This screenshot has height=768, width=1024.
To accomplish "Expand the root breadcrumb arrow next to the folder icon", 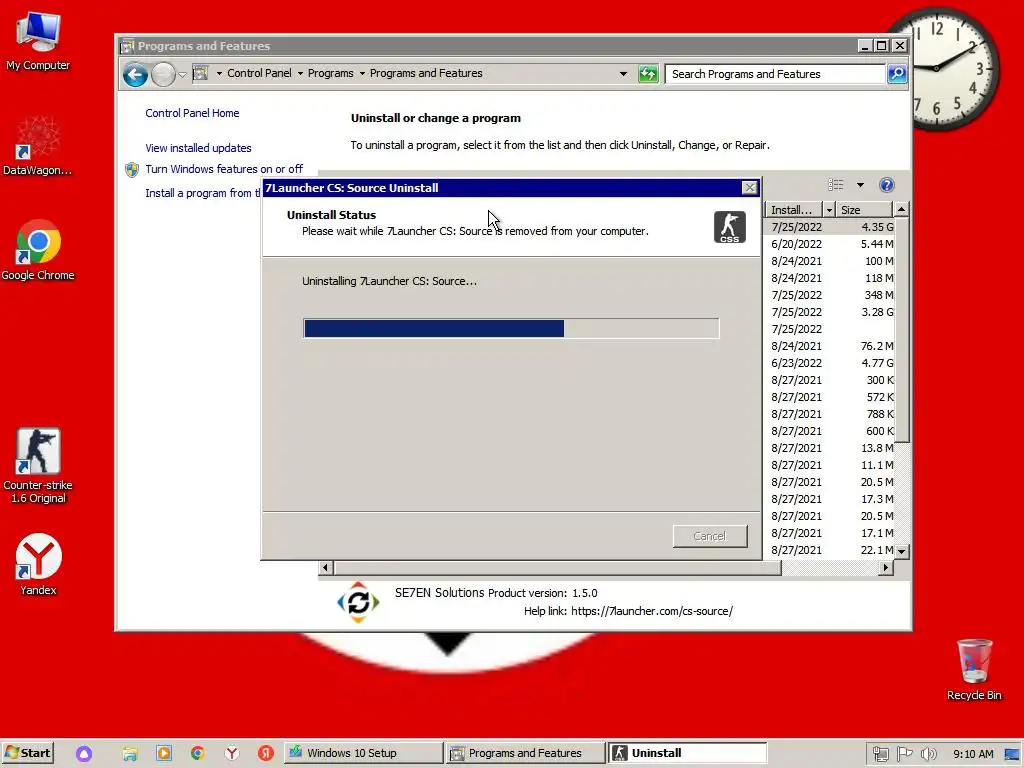I will [219, 74].
